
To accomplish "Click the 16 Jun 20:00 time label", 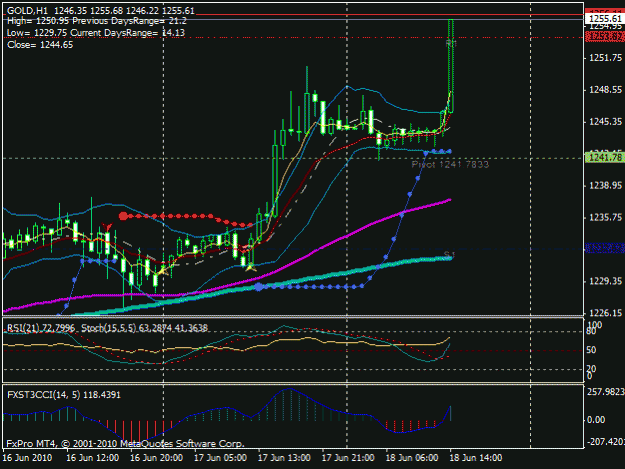I will tap(156, 457).
